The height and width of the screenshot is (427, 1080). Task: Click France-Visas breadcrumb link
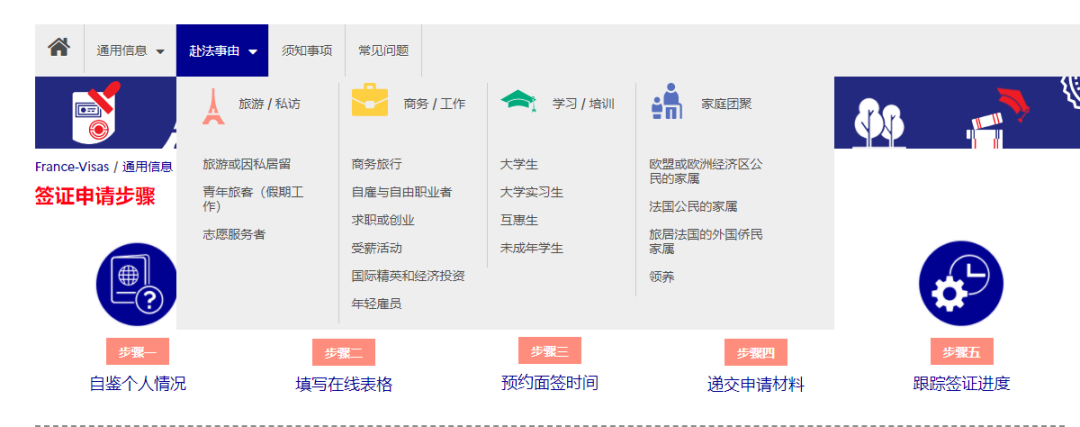(x=71, y=167)
